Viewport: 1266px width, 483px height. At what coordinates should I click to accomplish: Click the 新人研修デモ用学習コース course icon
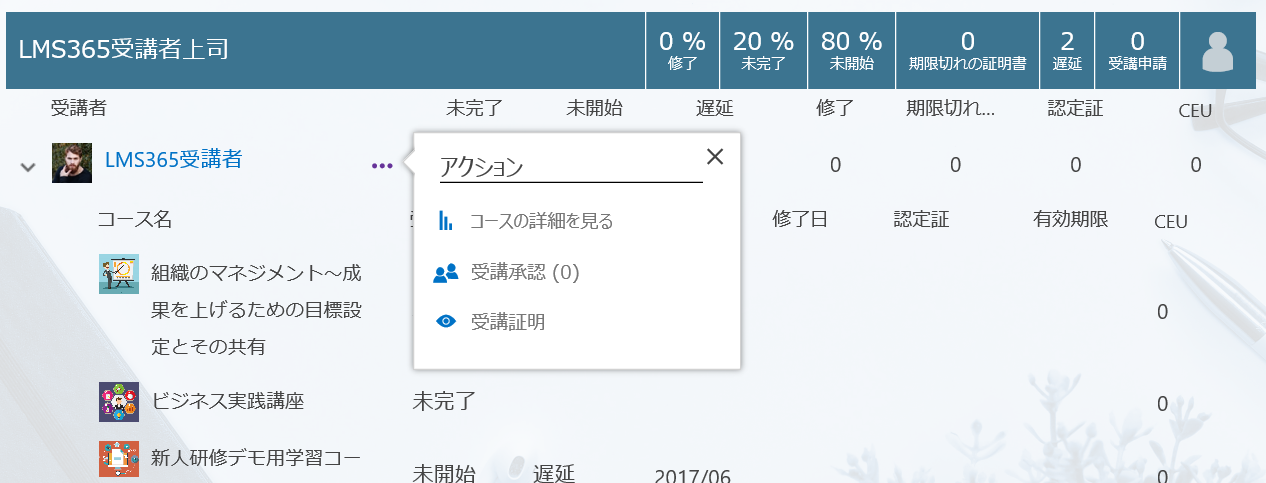point(119,459)
